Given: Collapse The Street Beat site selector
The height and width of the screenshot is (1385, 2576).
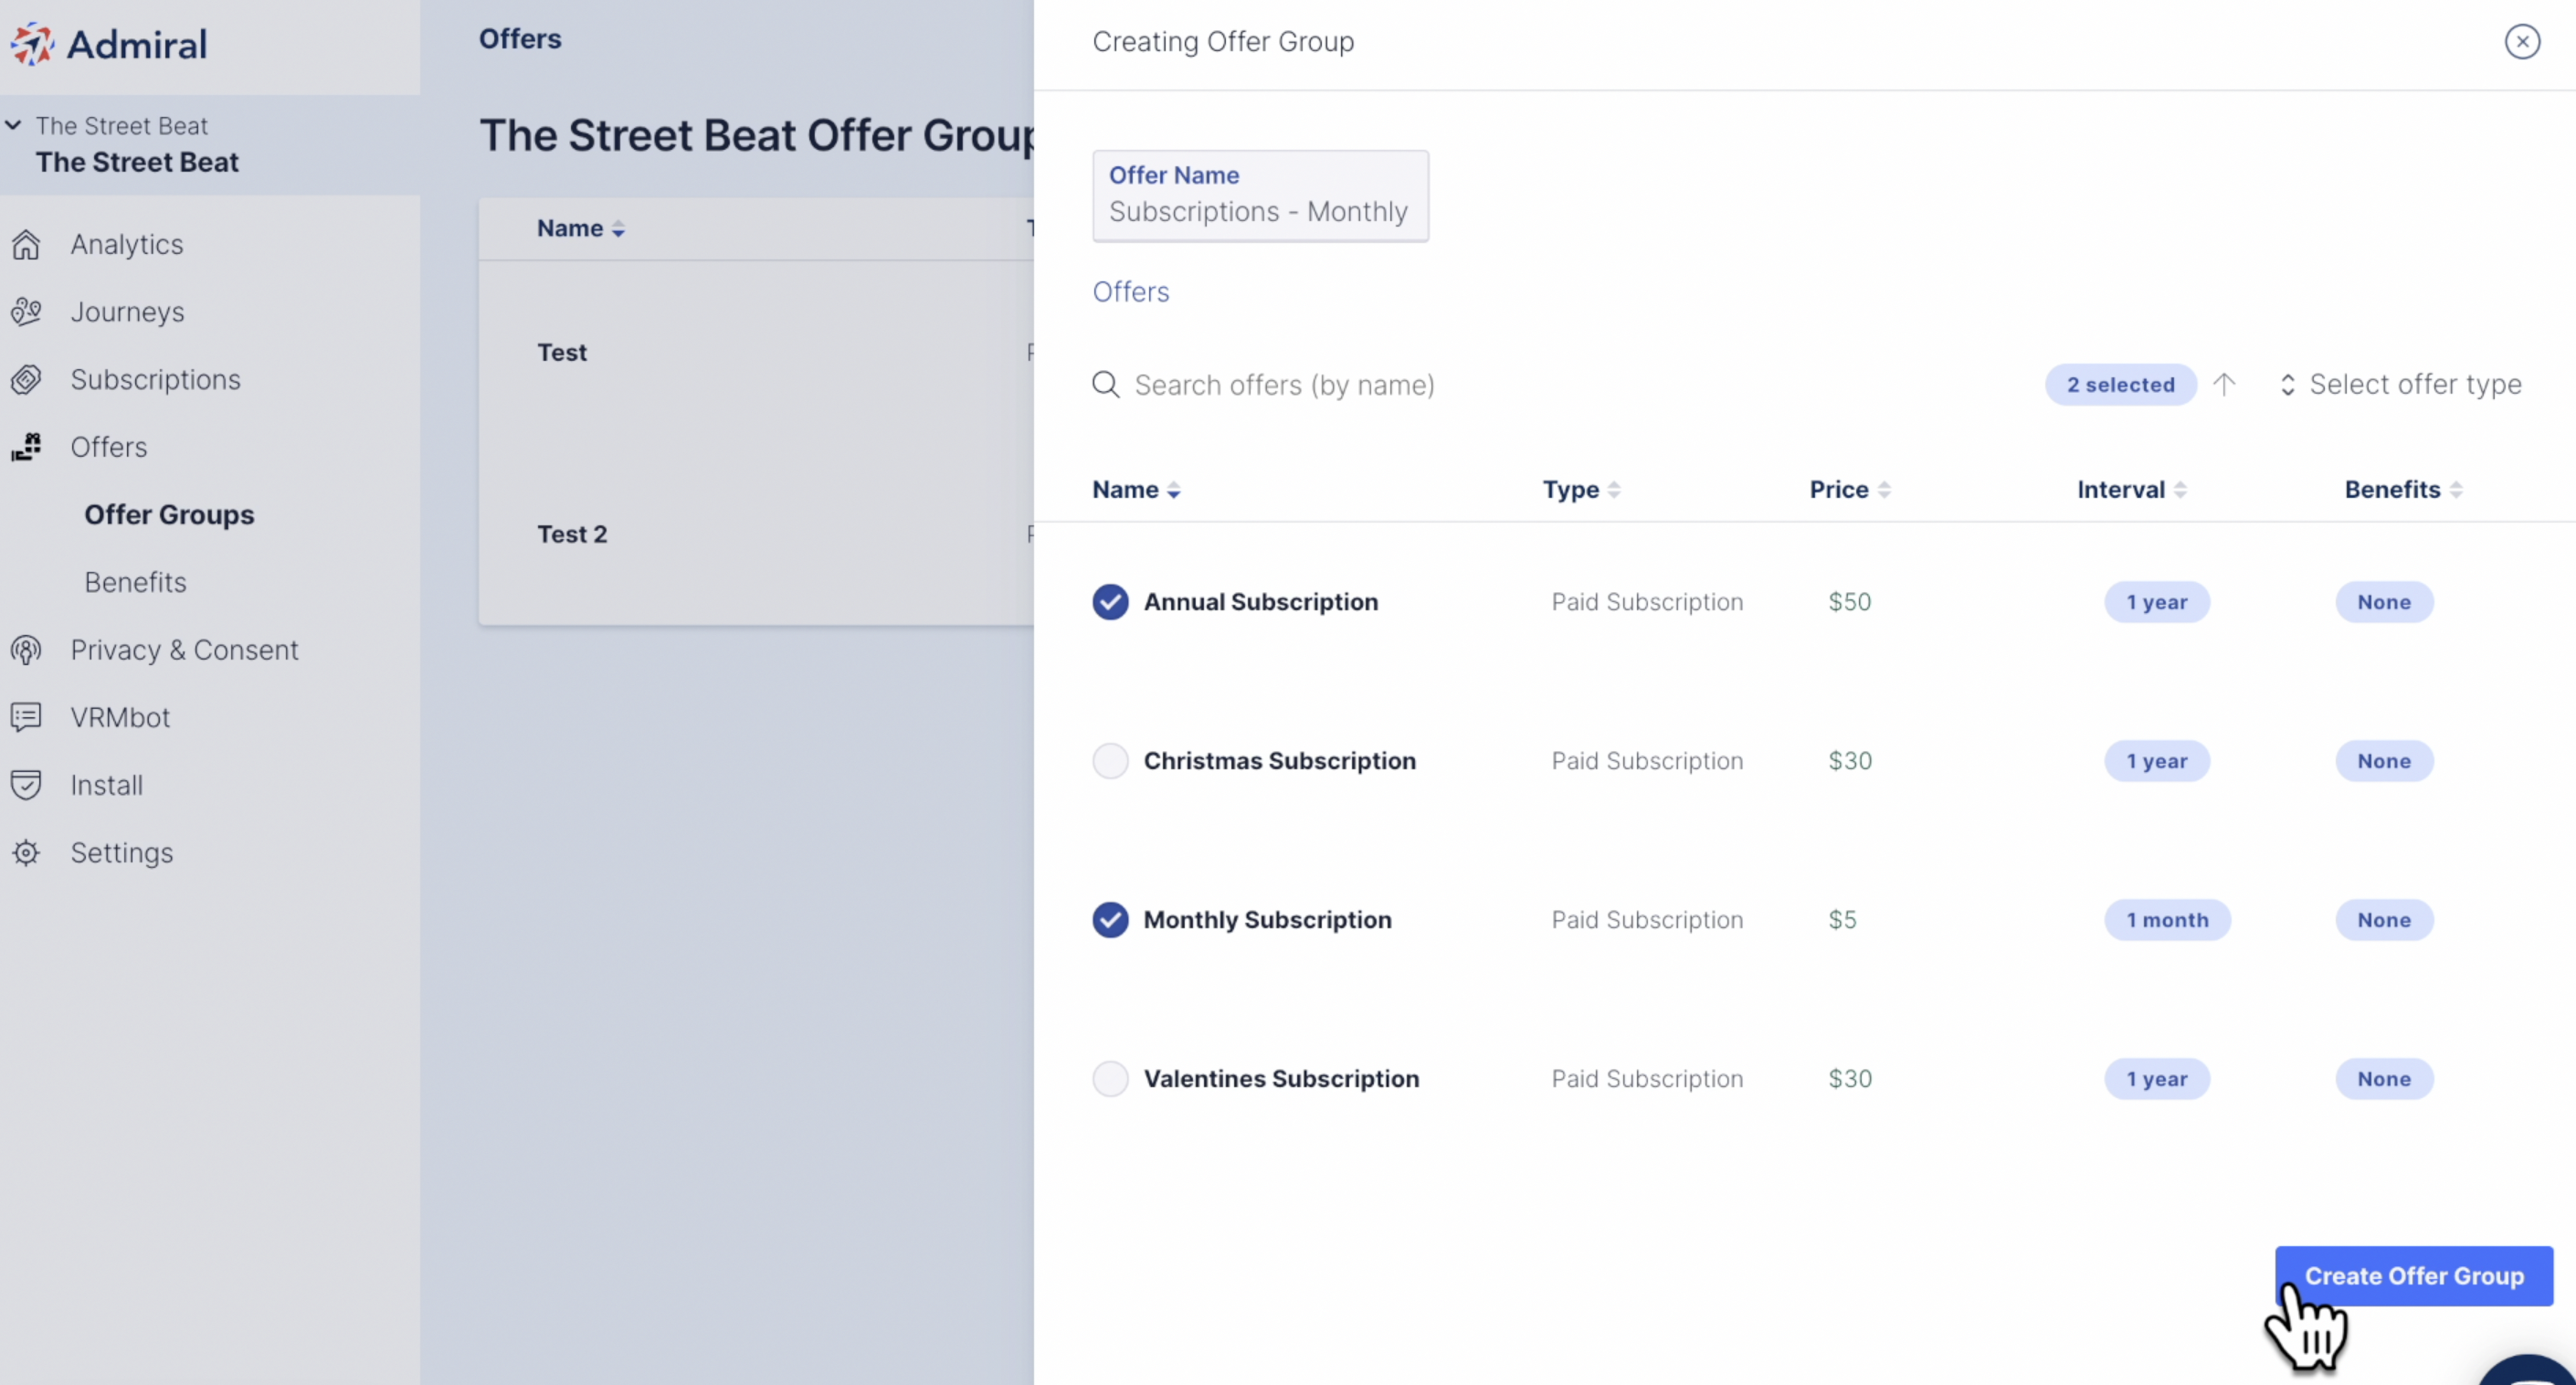Looking at the screenshot, I should pyautogui.click(x=14, y=125).
